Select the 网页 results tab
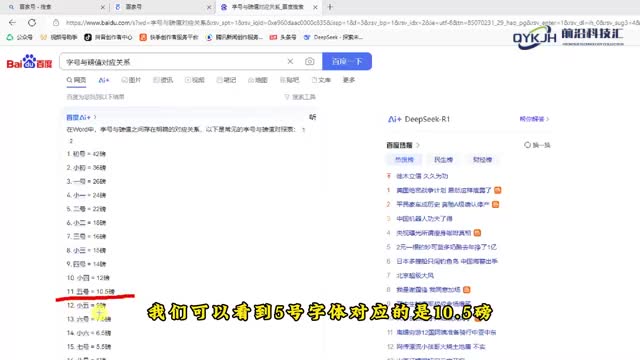 pyautogui.click(x=76, y=80)
